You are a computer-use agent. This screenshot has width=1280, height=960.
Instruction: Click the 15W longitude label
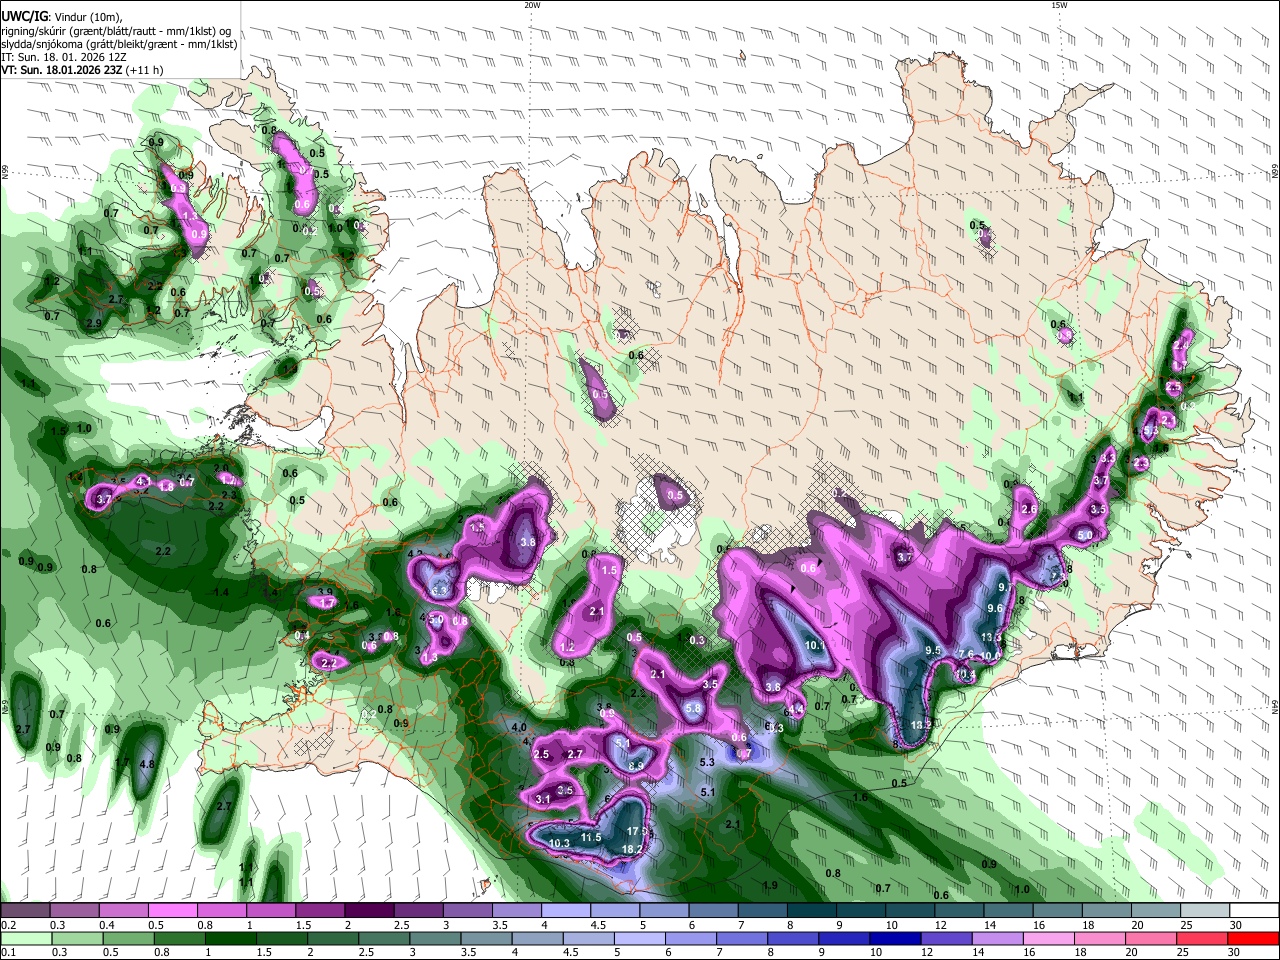pyautogui.click(x=1059, y=5)
